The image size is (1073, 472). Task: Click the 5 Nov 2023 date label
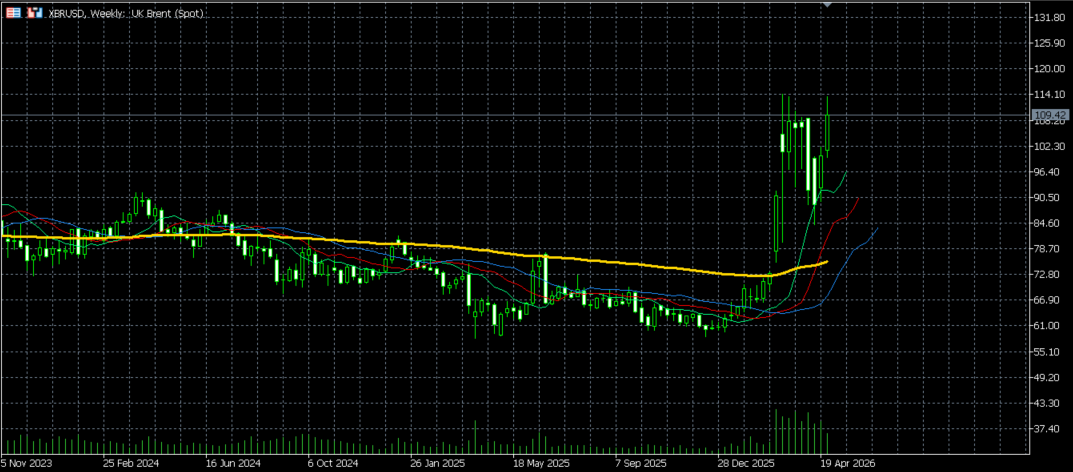click(27, 463)
